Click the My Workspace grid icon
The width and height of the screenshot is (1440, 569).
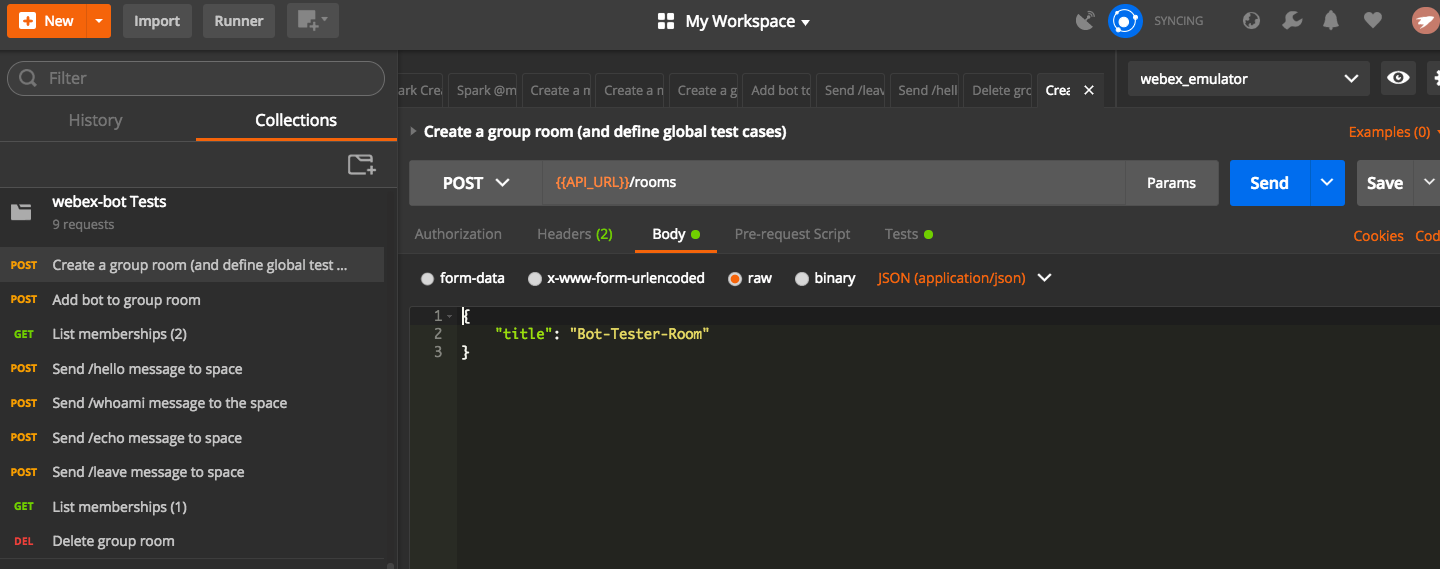point(666,21)
